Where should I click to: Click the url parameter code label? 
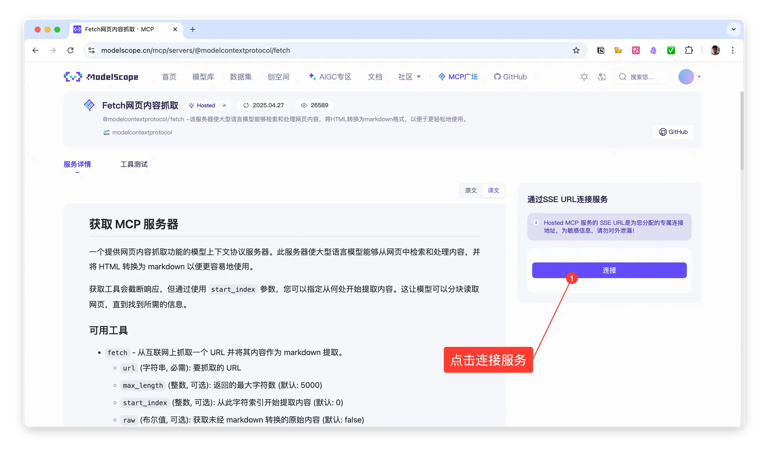129,368
